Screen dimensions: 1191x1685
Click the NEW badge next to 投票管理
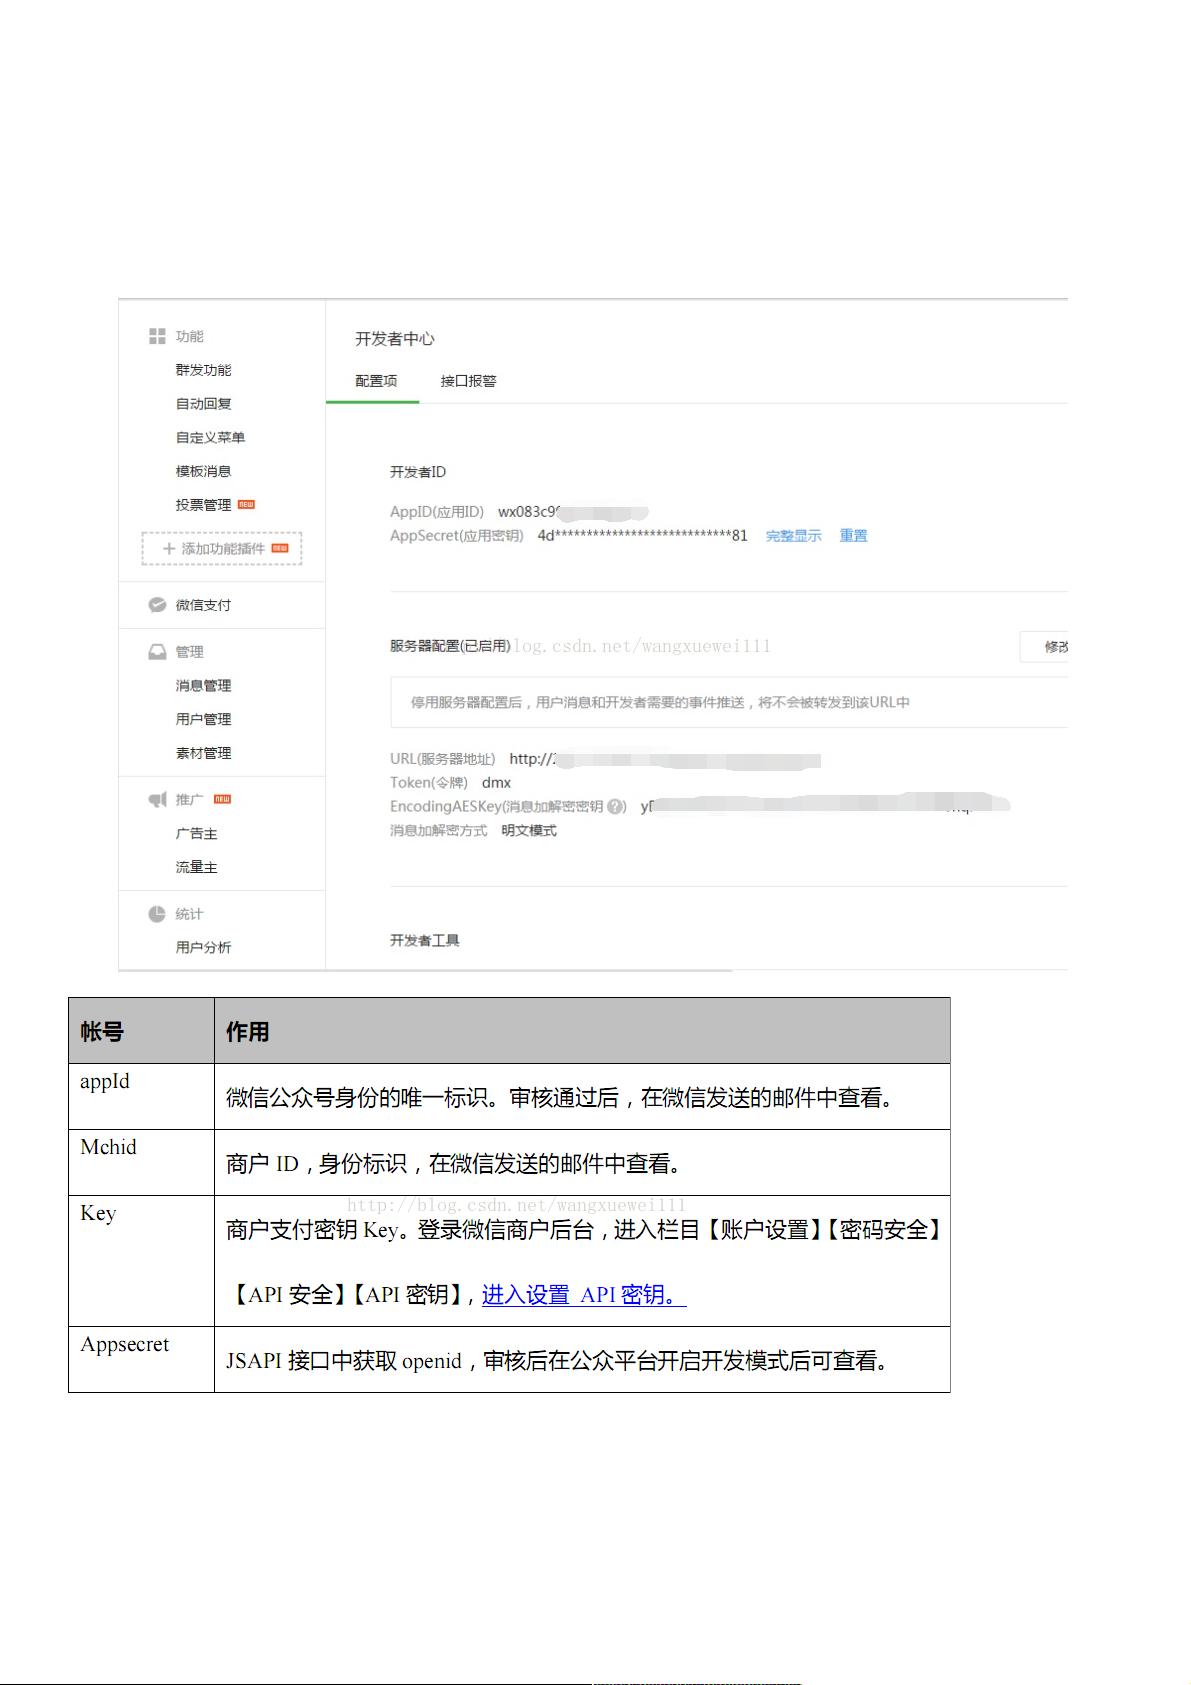tap(246, 505)
